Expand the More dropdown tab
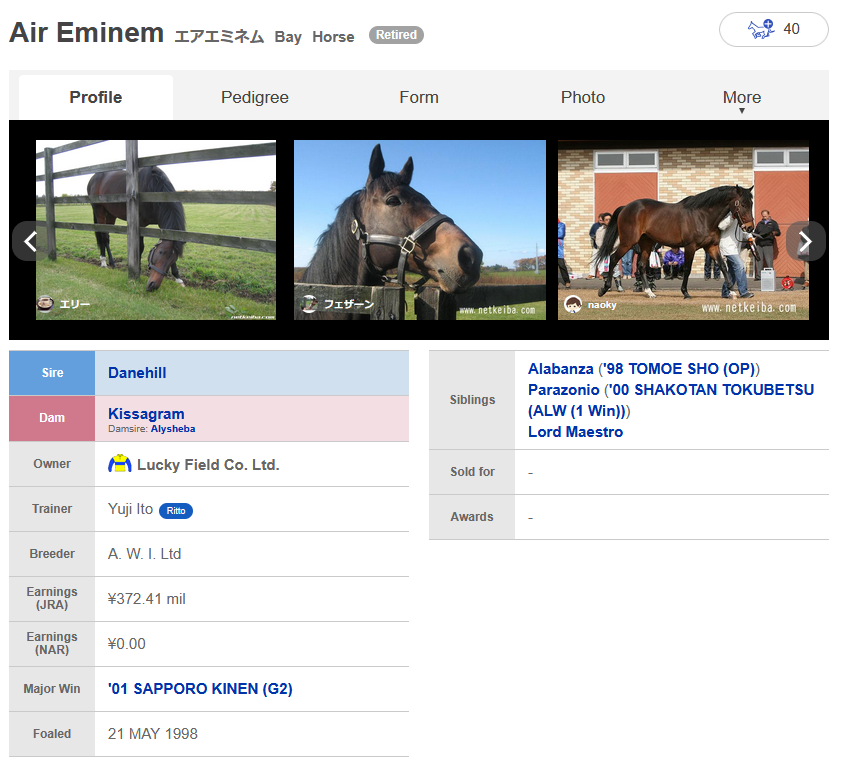This screenshot has width=853, height=761. point(741,98)
